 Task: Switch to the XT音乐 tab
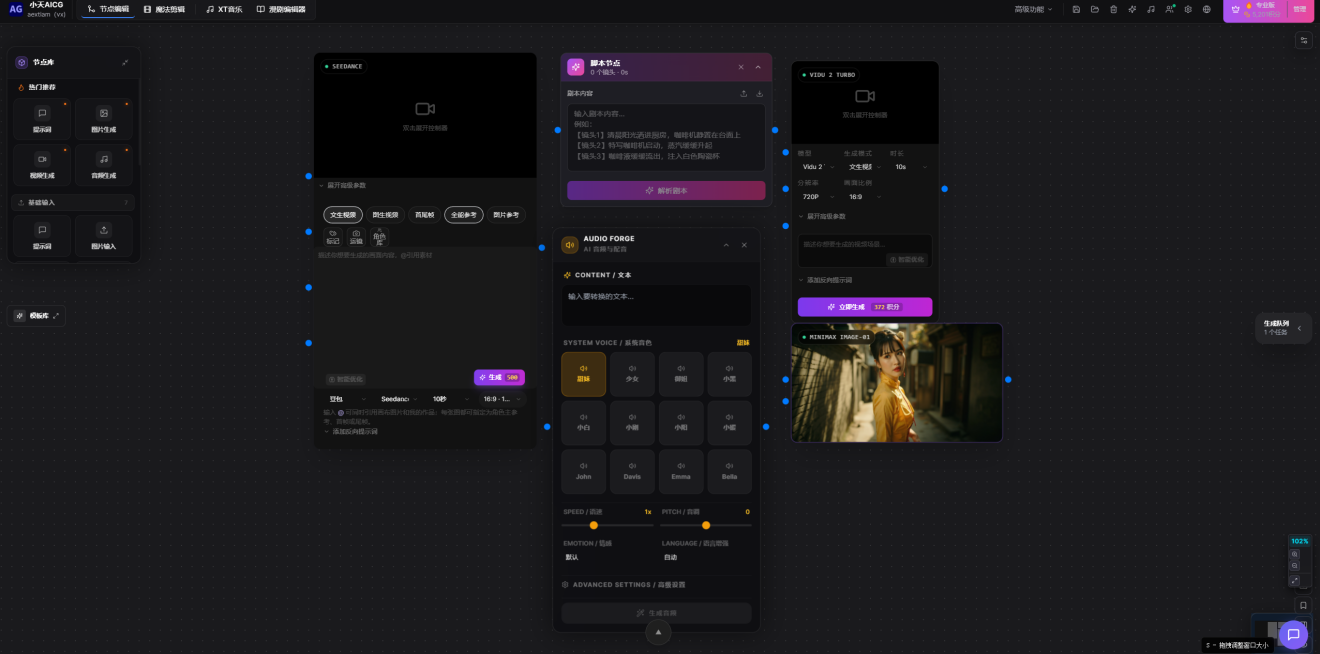coord(224,9)
